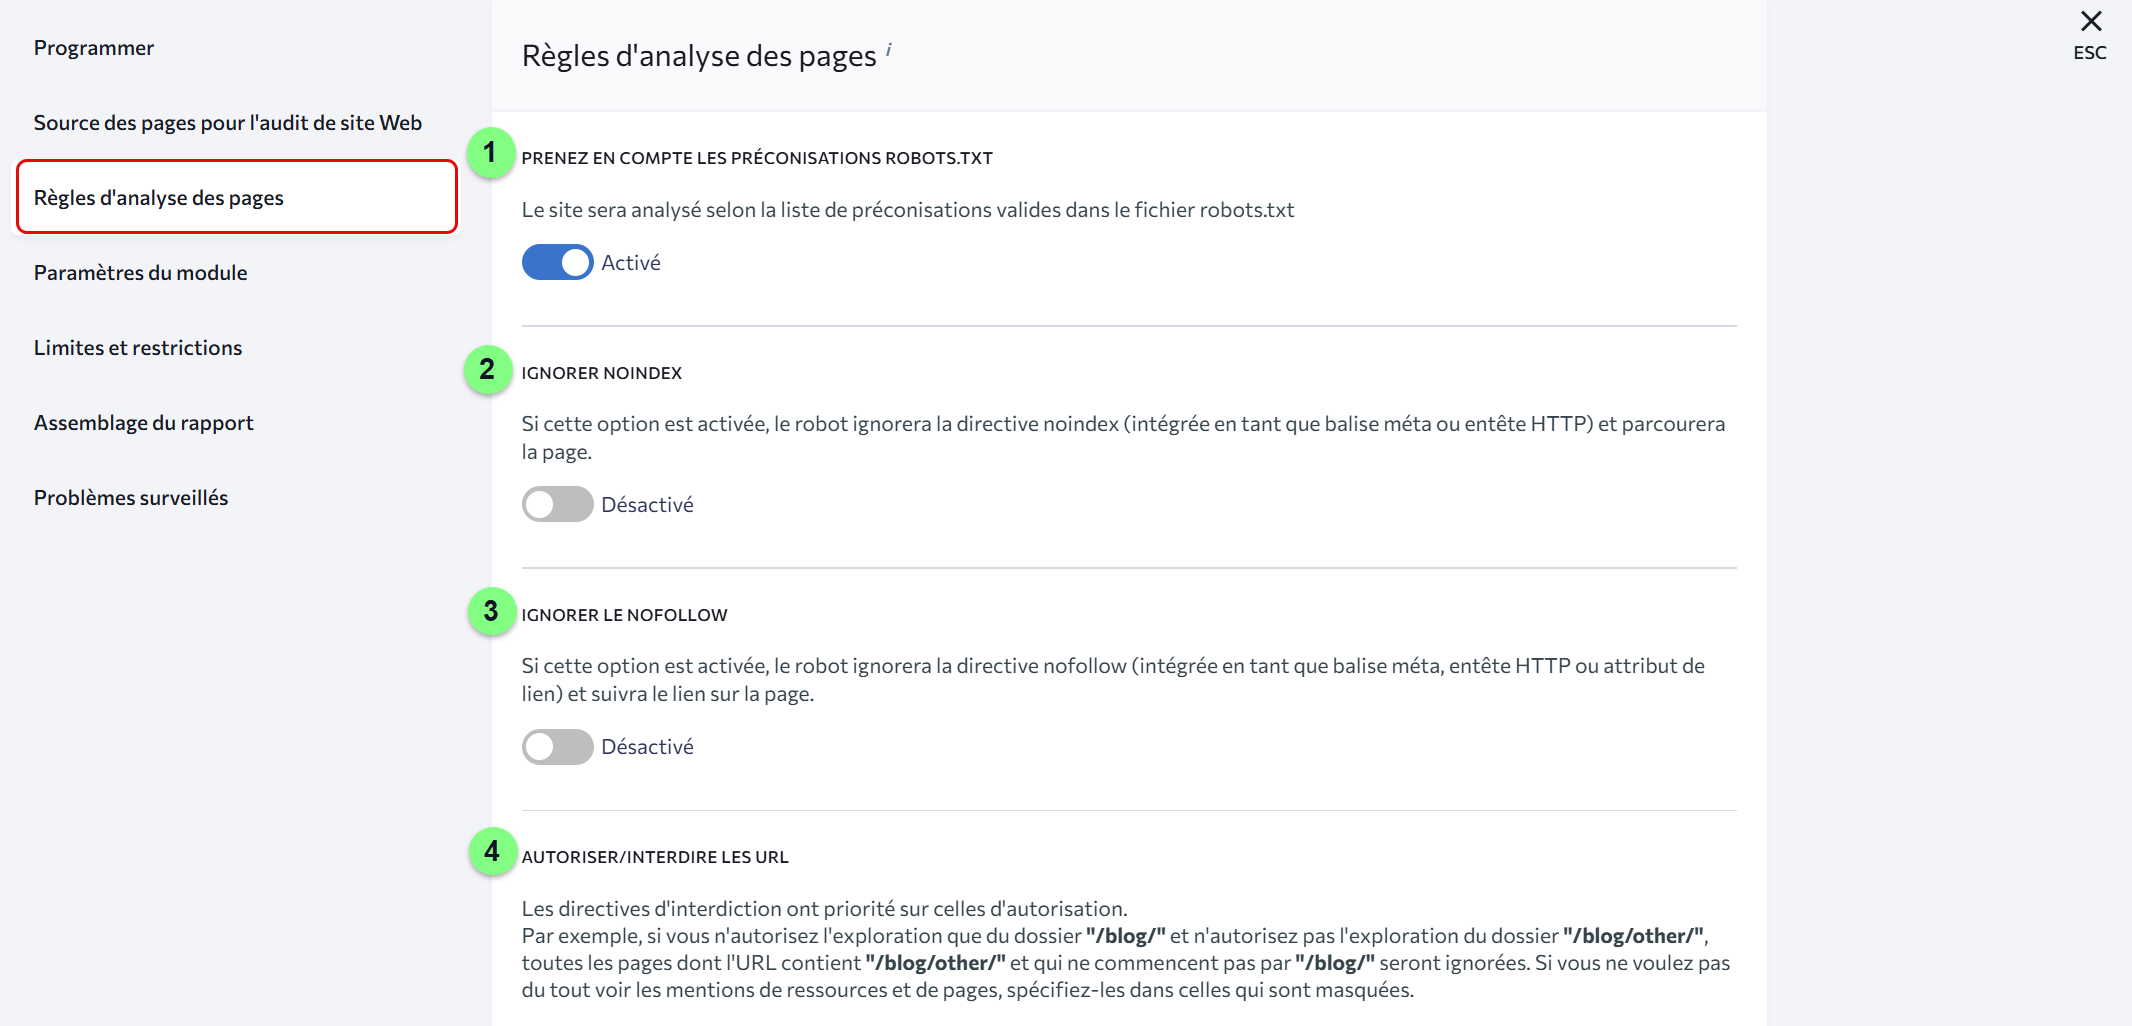The image size is (2132, 1026).
Task: Open Problèmes surveillés section
Action: click(x=131, y=497)
